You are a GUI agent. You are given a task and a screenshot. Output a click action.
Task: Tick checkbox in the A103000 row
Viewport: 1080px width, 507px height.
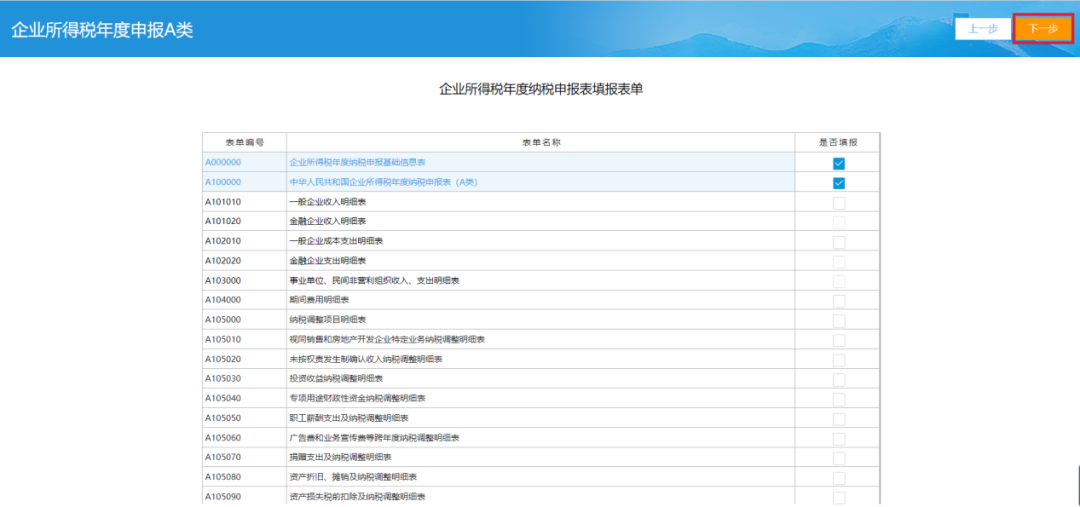point(838,281)
